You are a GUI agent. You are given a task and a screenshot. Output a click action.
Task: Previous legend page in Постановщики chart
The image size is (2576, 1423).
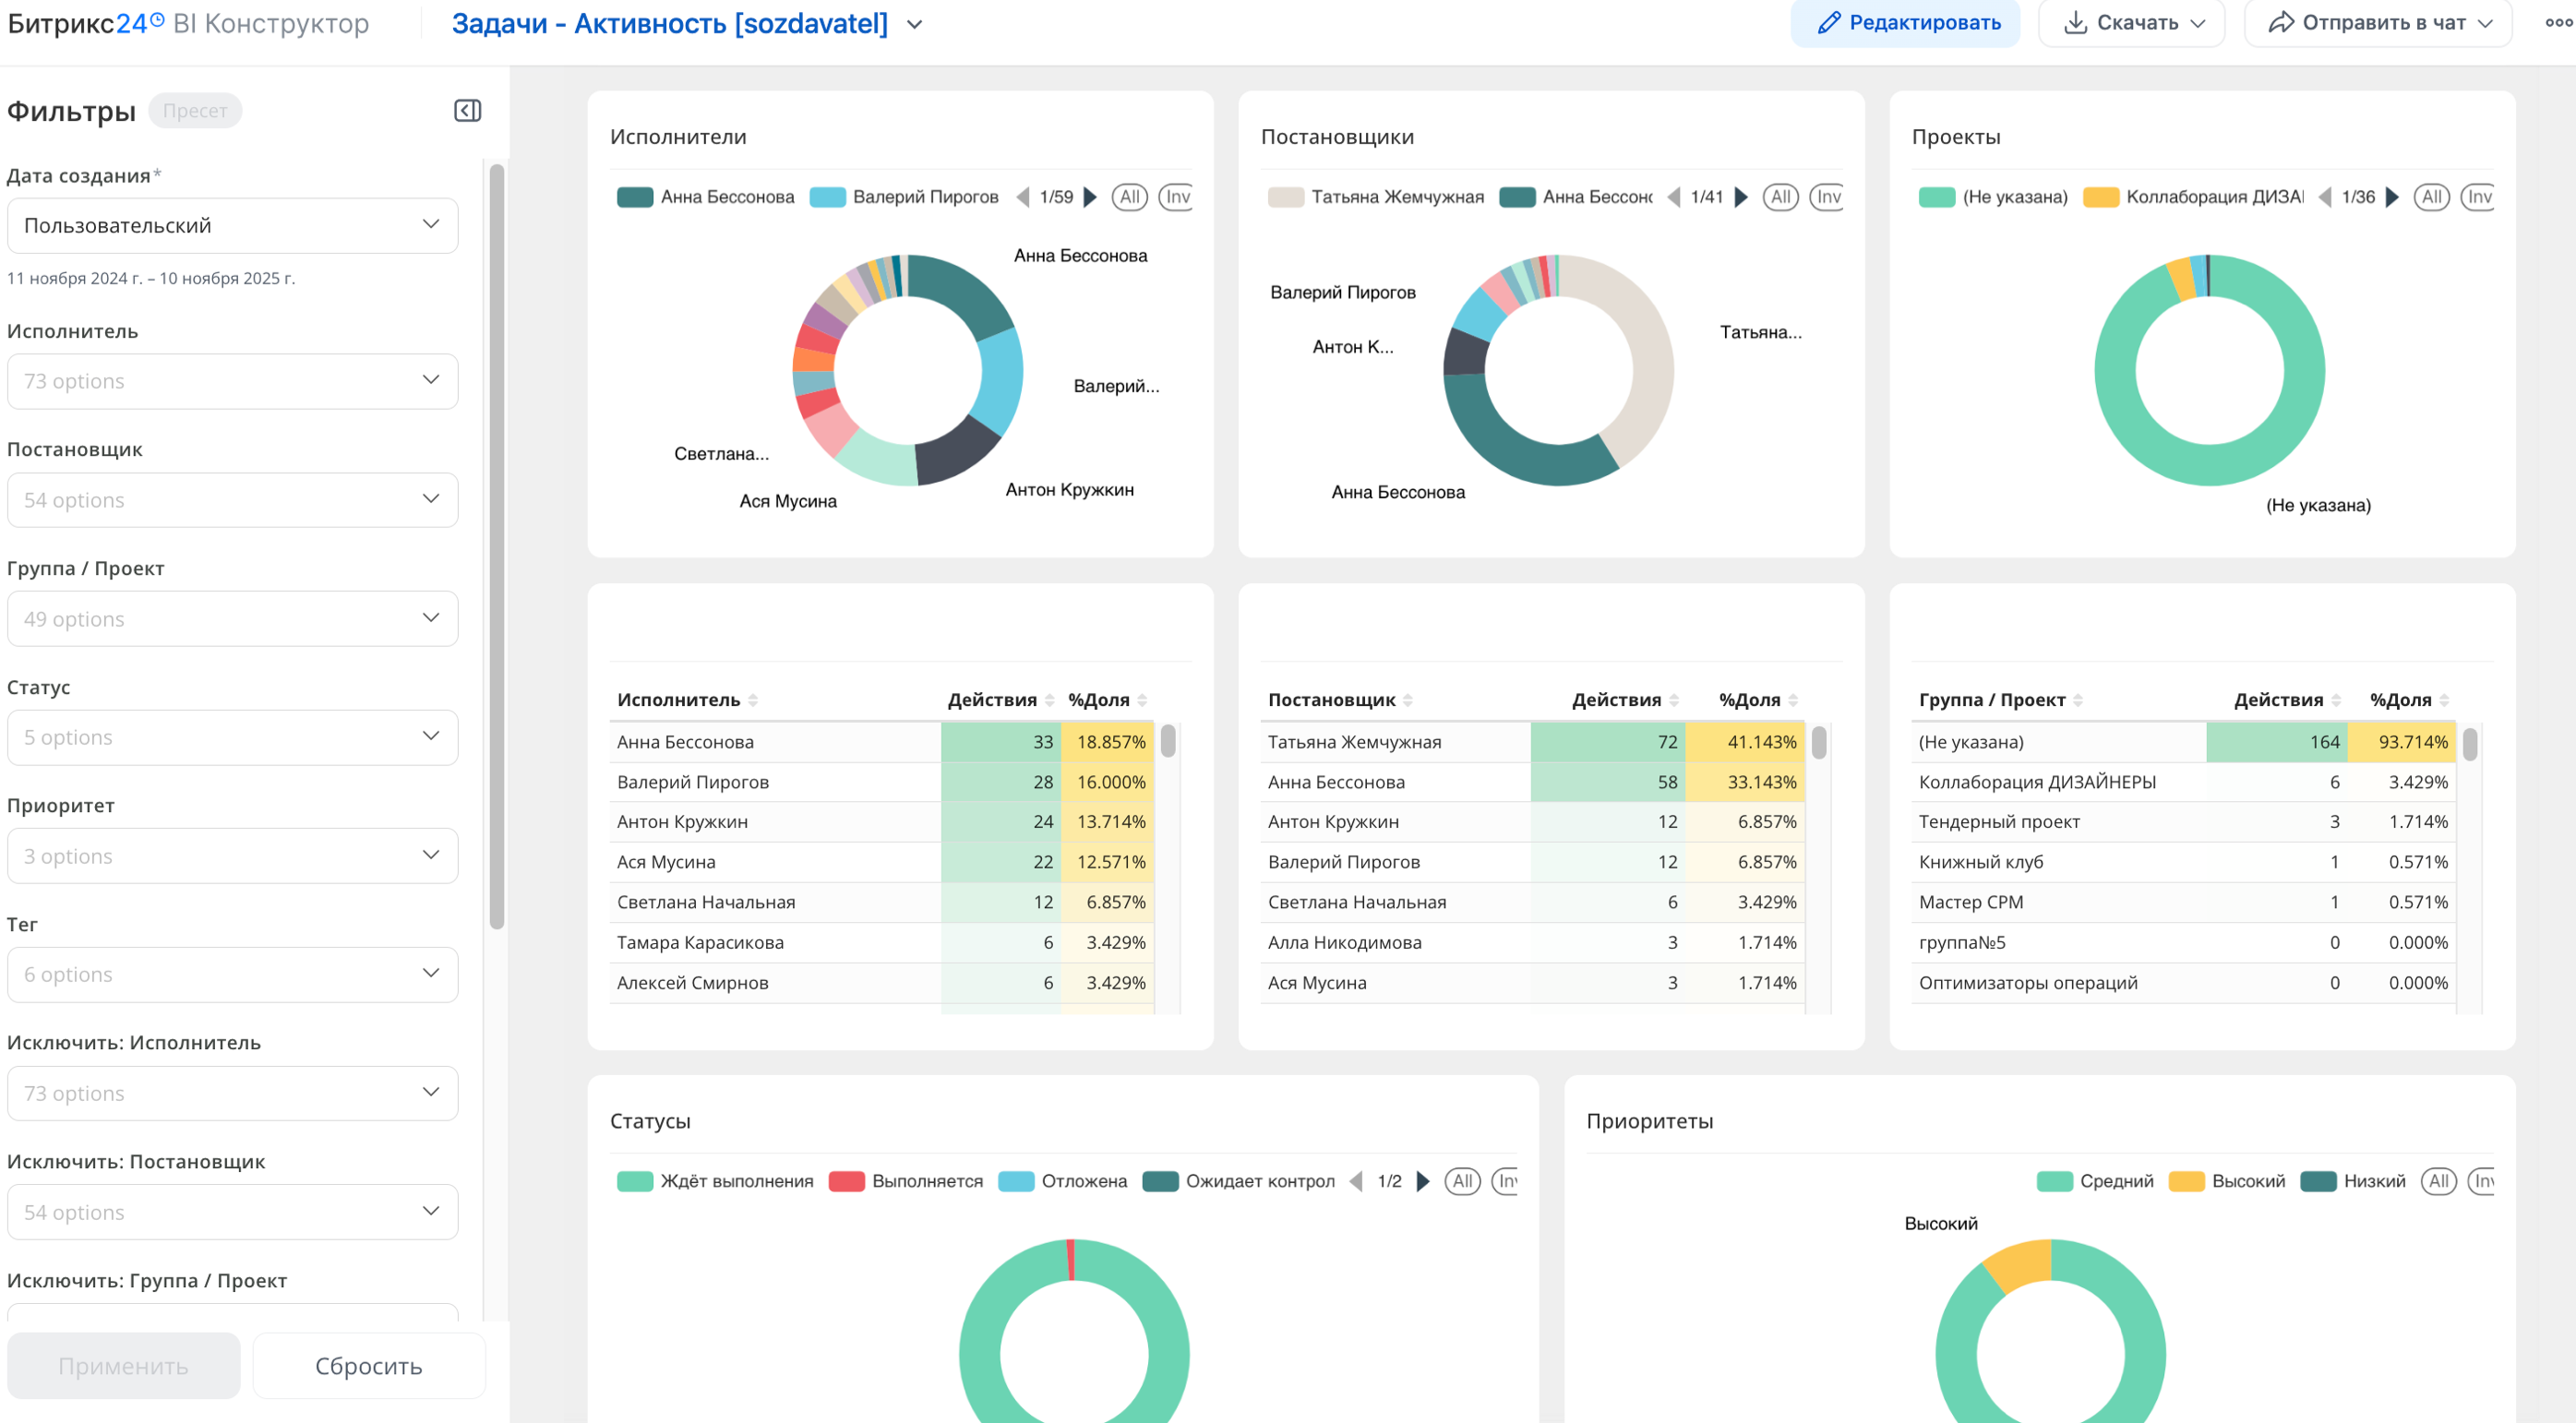[1674, 197]
